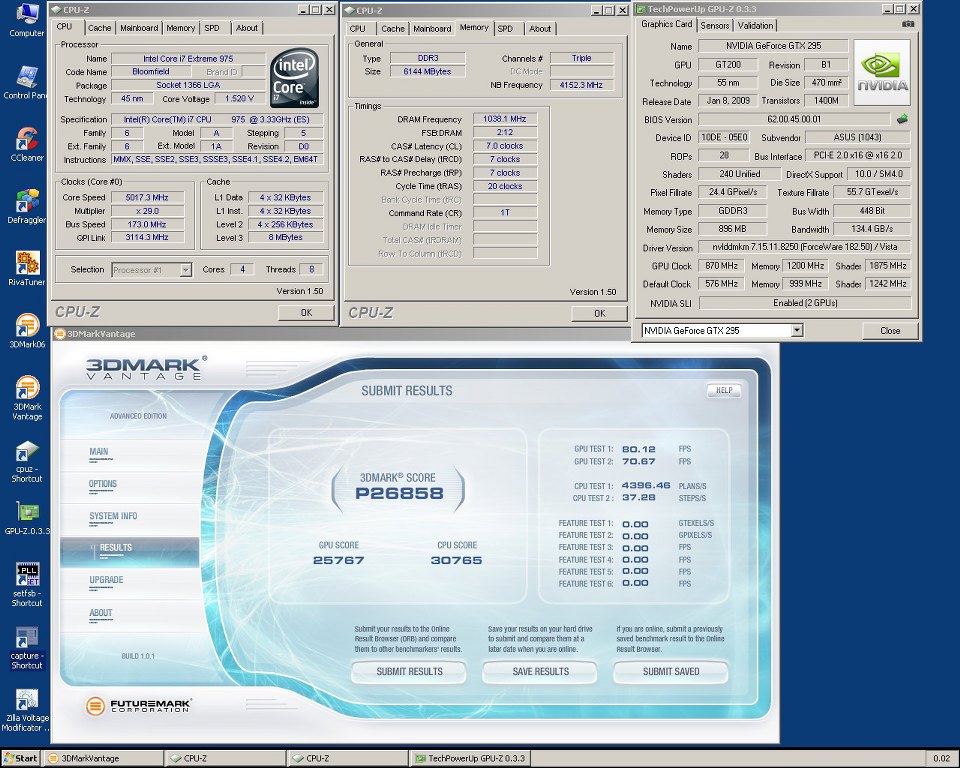
Task: Select the 3DMarkVantage taskbar button
Action: click(x=105, y=758)
